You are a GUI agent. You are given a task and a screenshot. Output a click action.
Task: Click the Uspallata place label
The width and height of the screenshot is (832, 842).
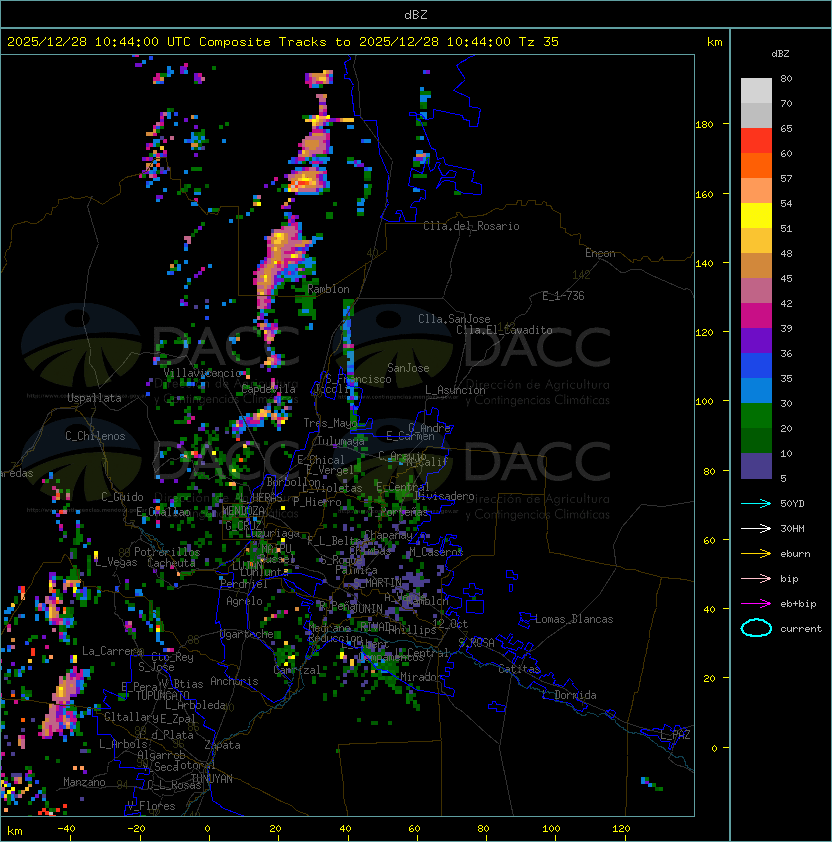pos(95,398)
